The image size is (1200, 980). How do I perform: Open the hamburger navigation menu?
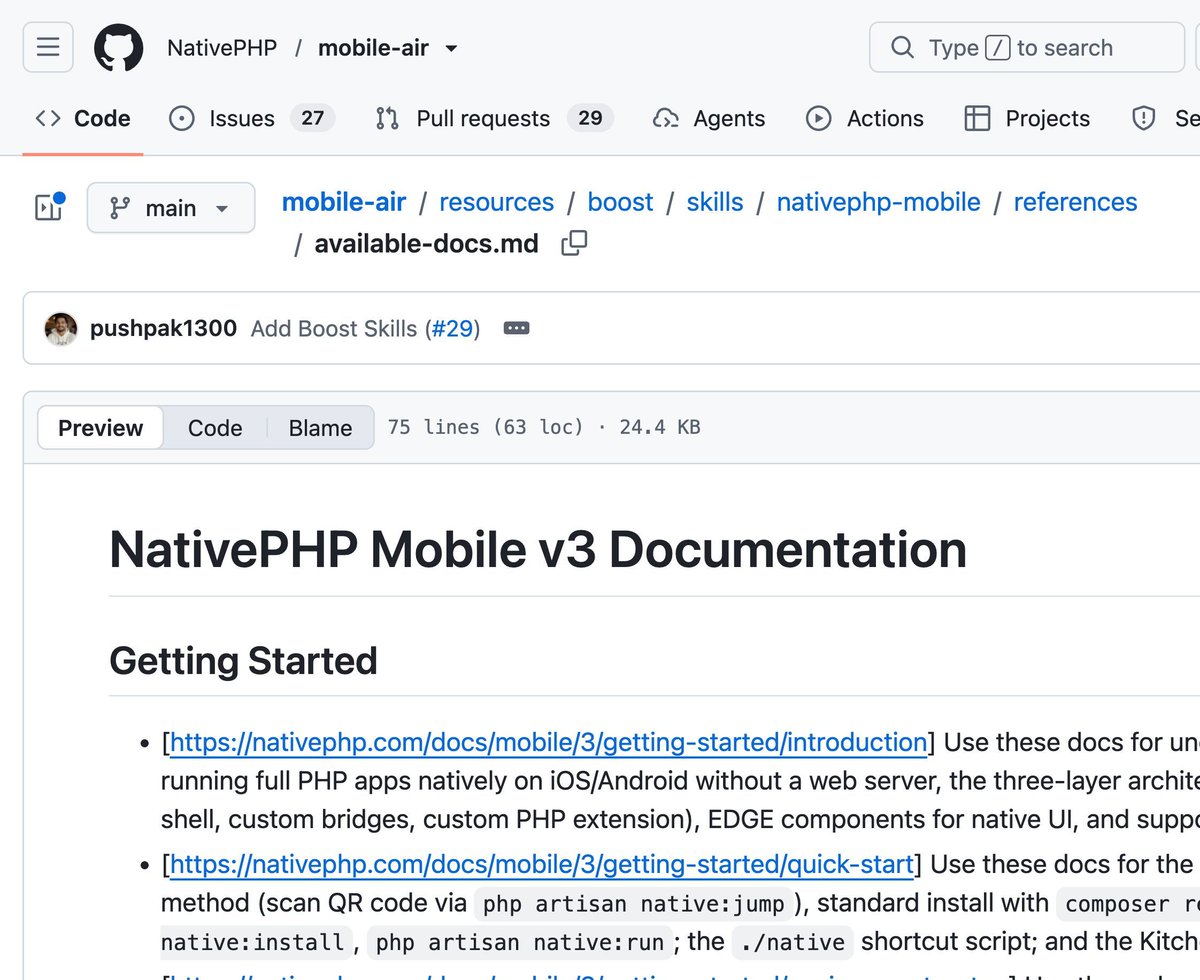pos(48,48)
